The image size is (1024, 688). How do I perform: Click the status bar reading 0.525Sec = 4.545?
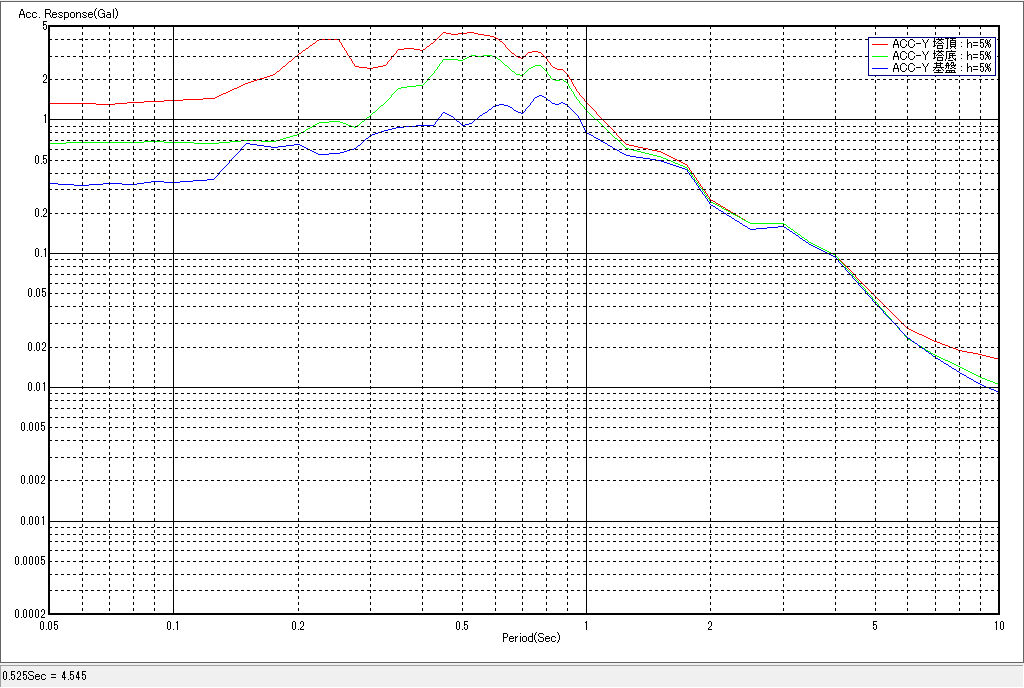45,676
